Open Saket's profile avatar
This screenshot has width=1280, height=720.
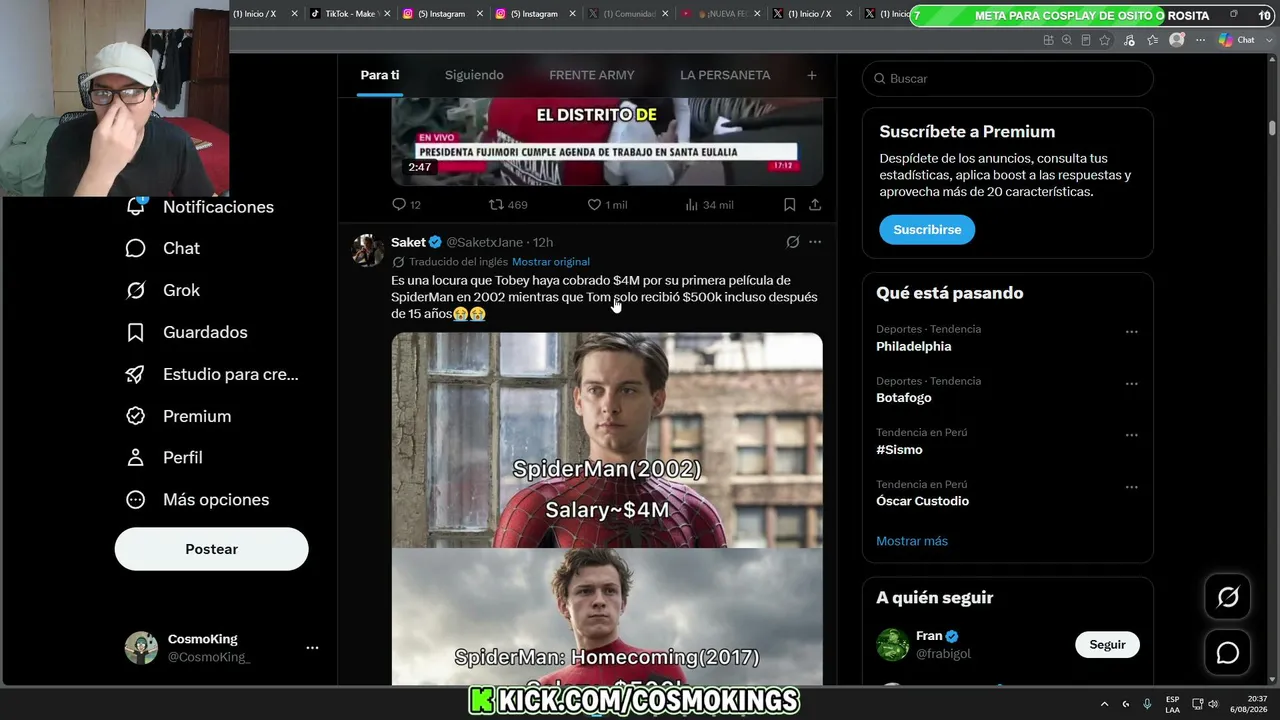click(x=368, y=250)
